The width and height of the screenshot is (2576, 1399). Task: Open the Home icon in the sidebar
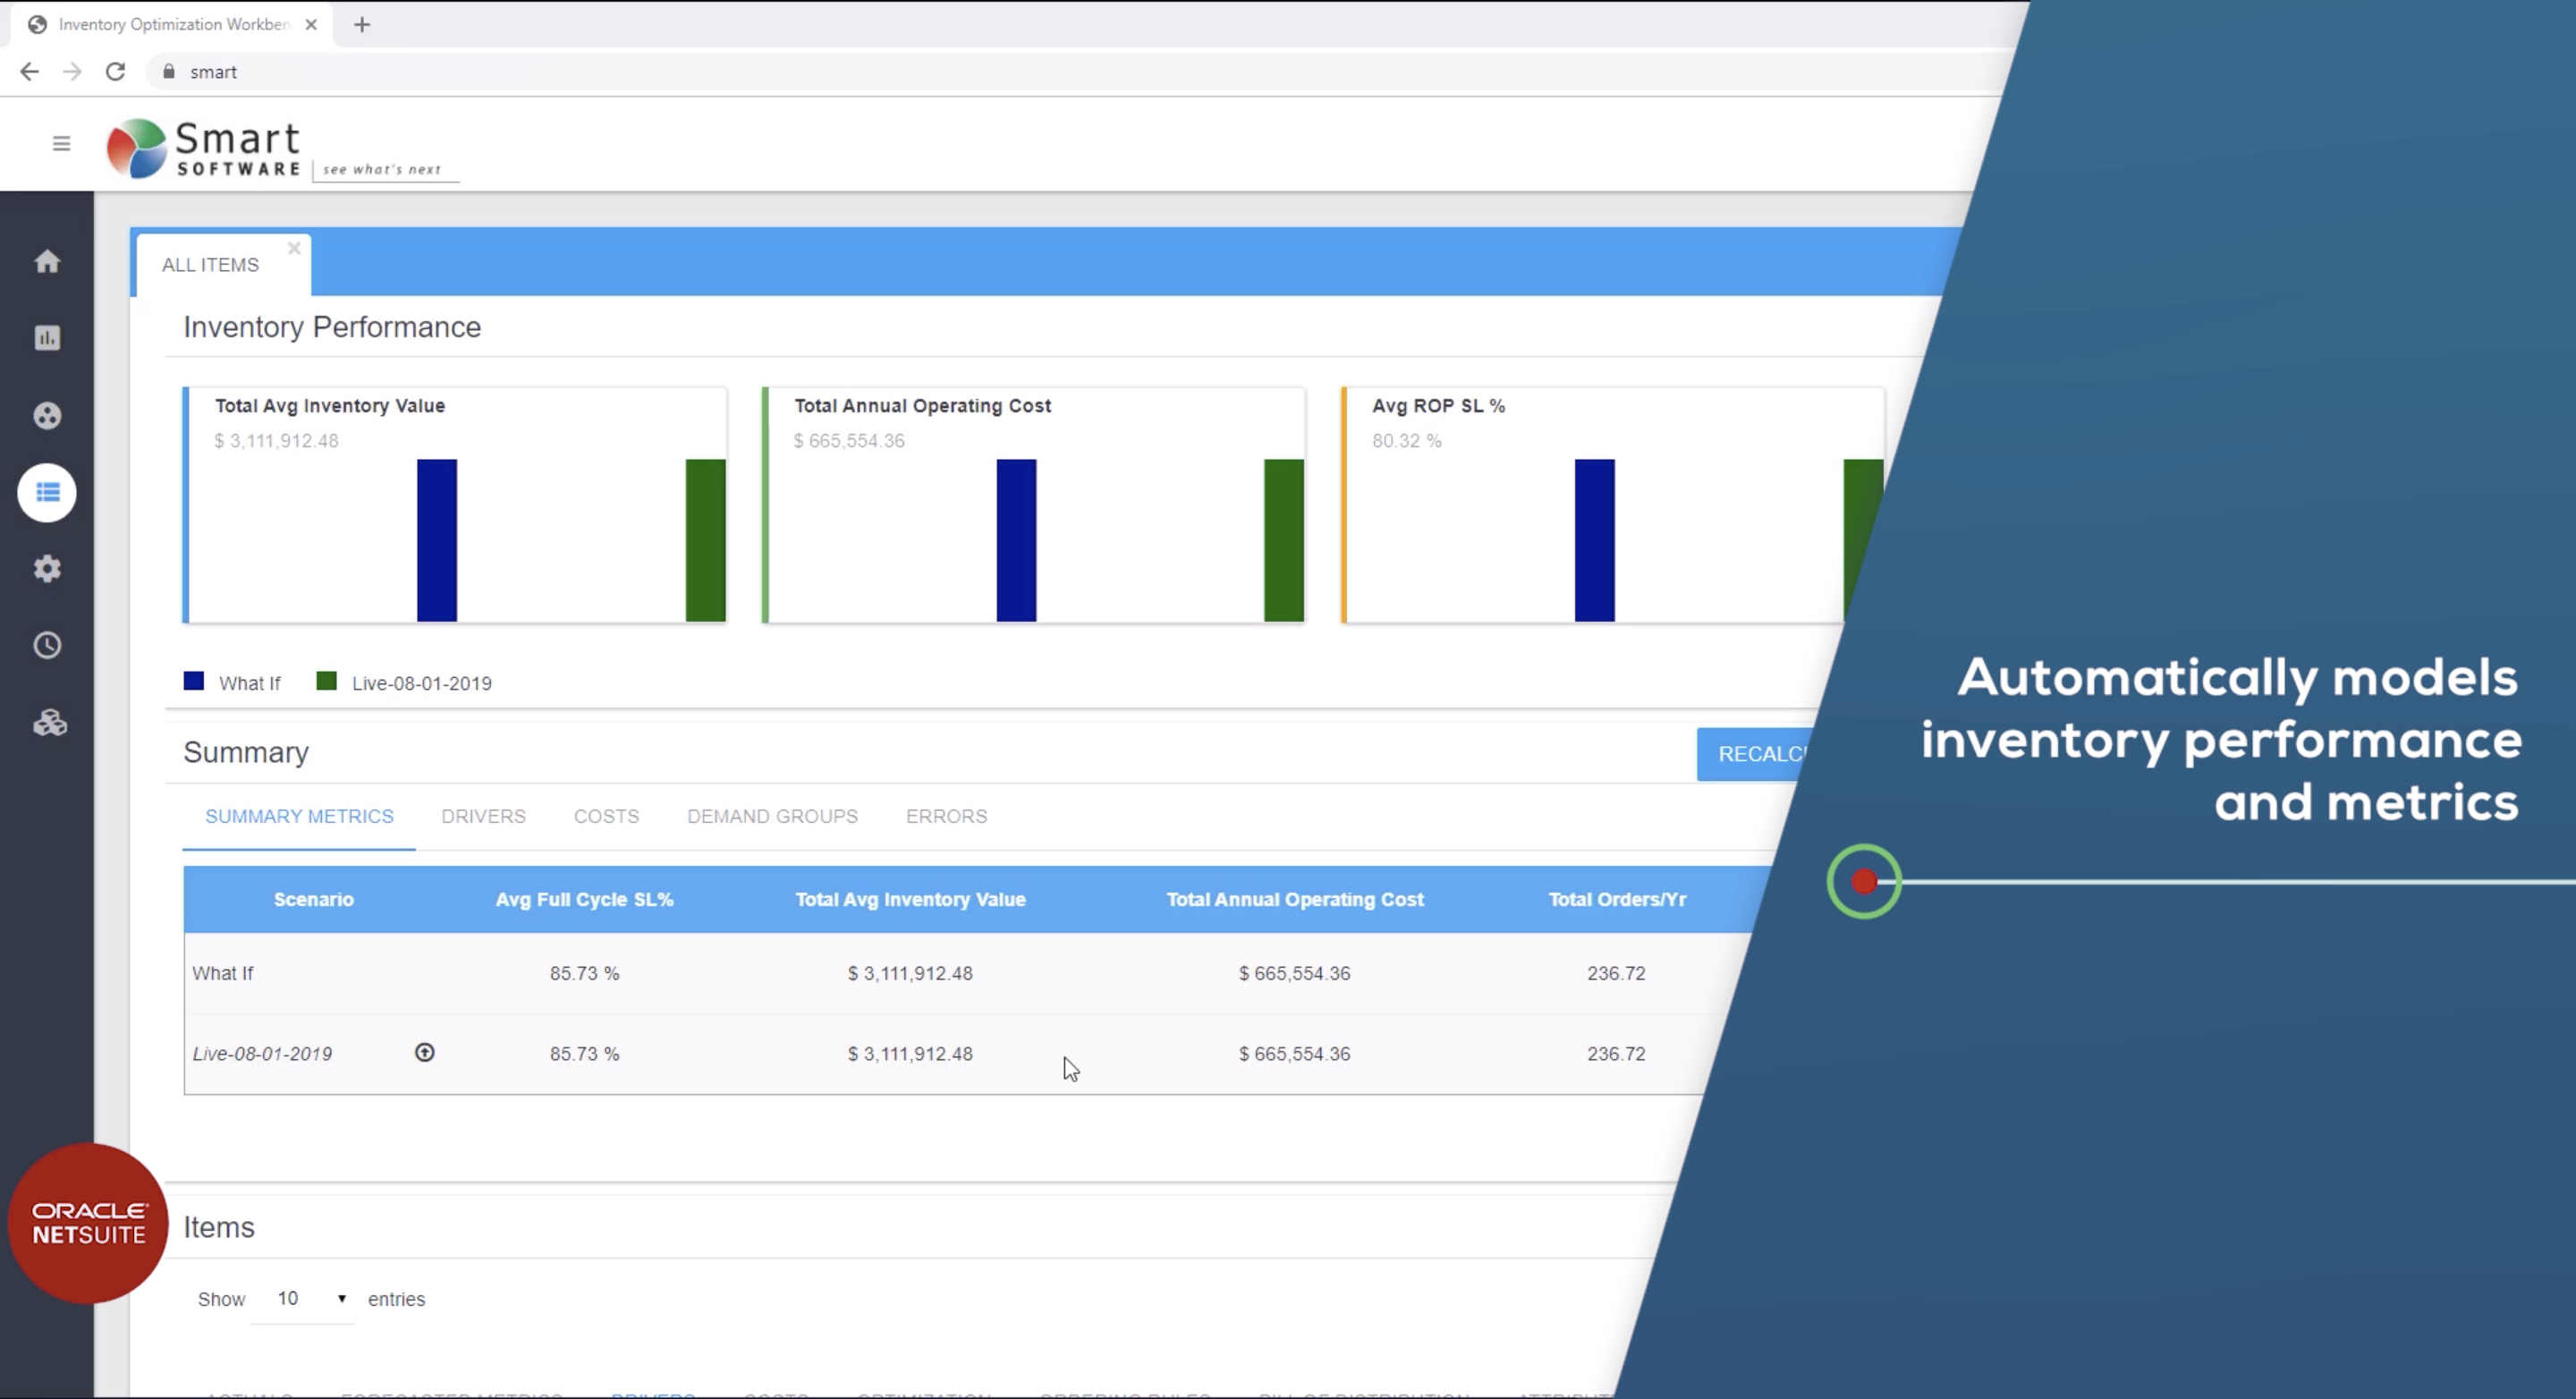tap(46, 261)
